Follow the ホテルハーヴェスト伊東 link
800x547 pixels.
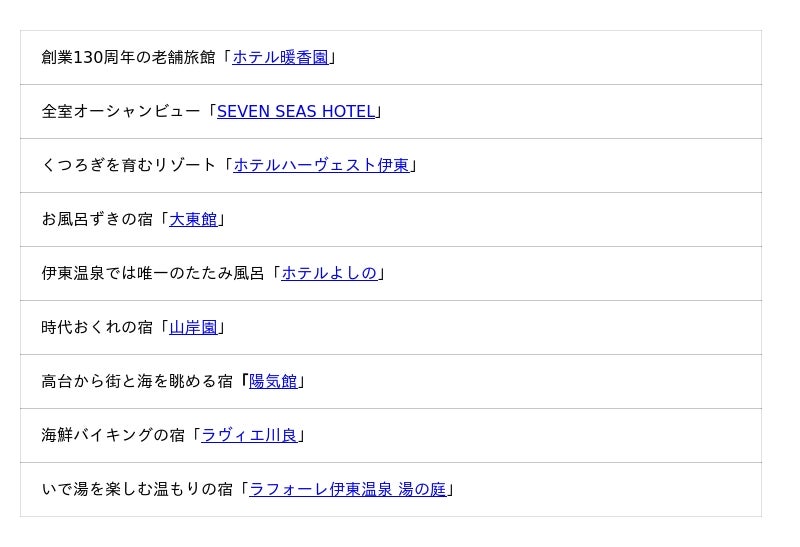click(x=321, y=166)
